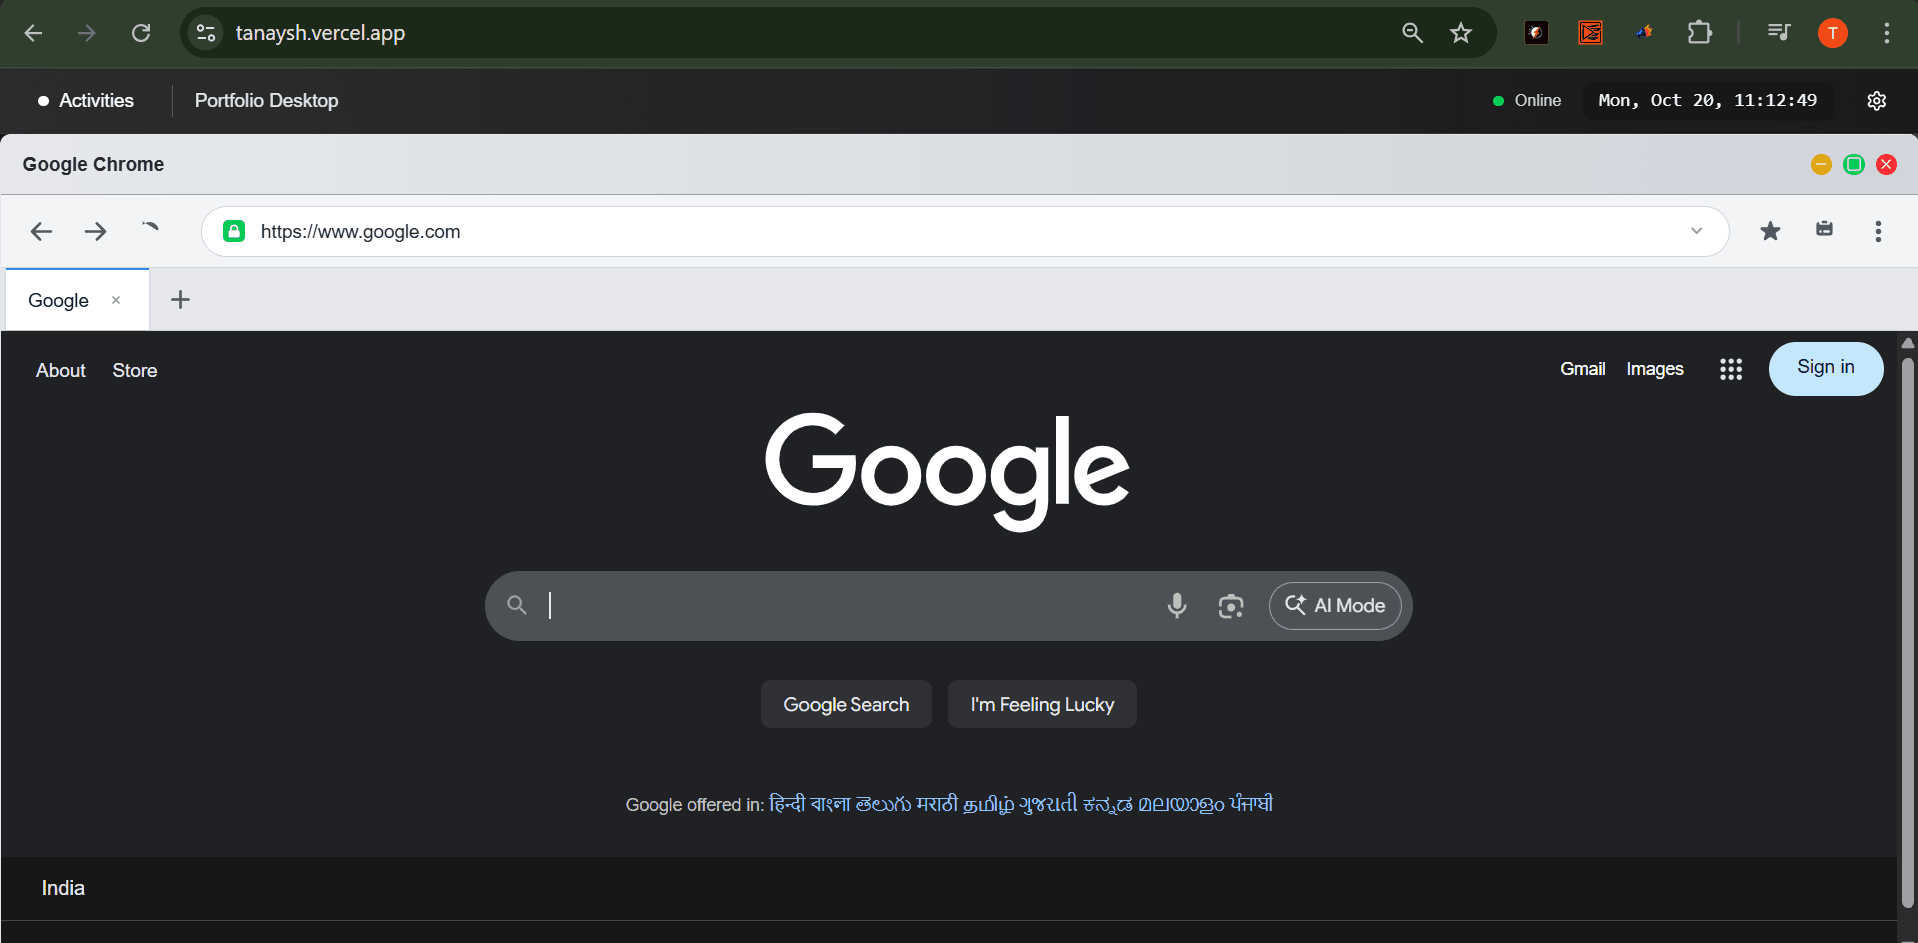Image resolution: width=1918 pixels, height=943 pixels.
Task: Close the Google tab
Action: [116, 300]
